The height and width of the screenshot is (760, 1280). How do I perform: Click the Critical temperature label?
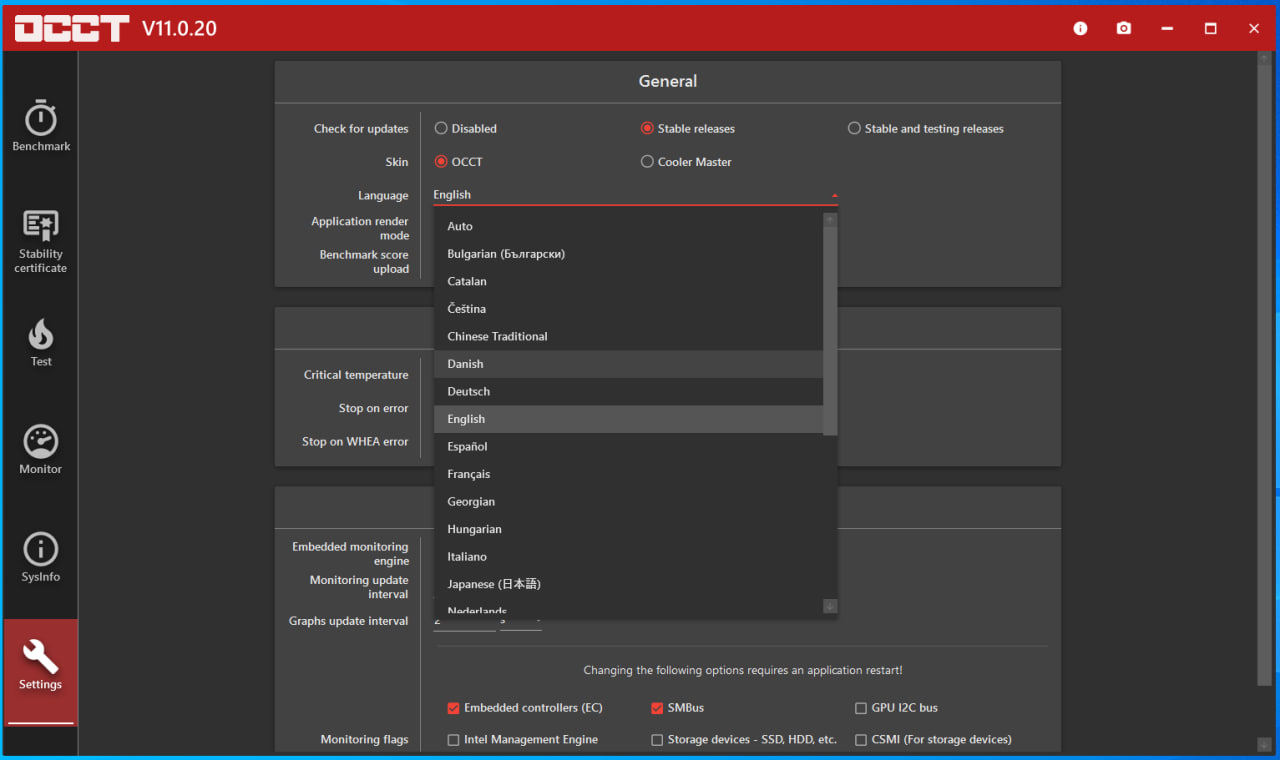[x=356, y=375]
